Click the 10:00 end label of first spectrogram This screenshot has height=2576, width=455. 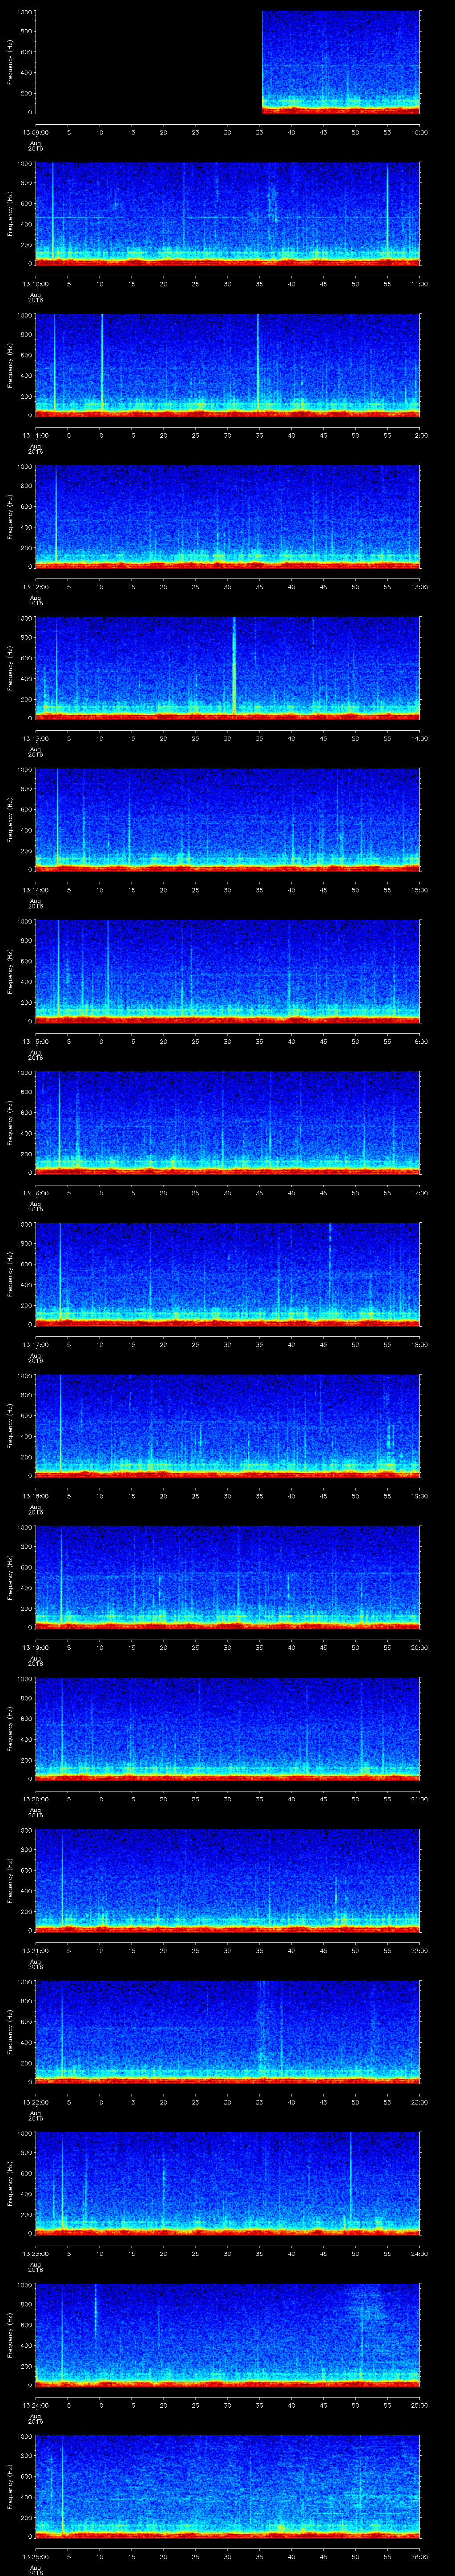coord(419,132)
